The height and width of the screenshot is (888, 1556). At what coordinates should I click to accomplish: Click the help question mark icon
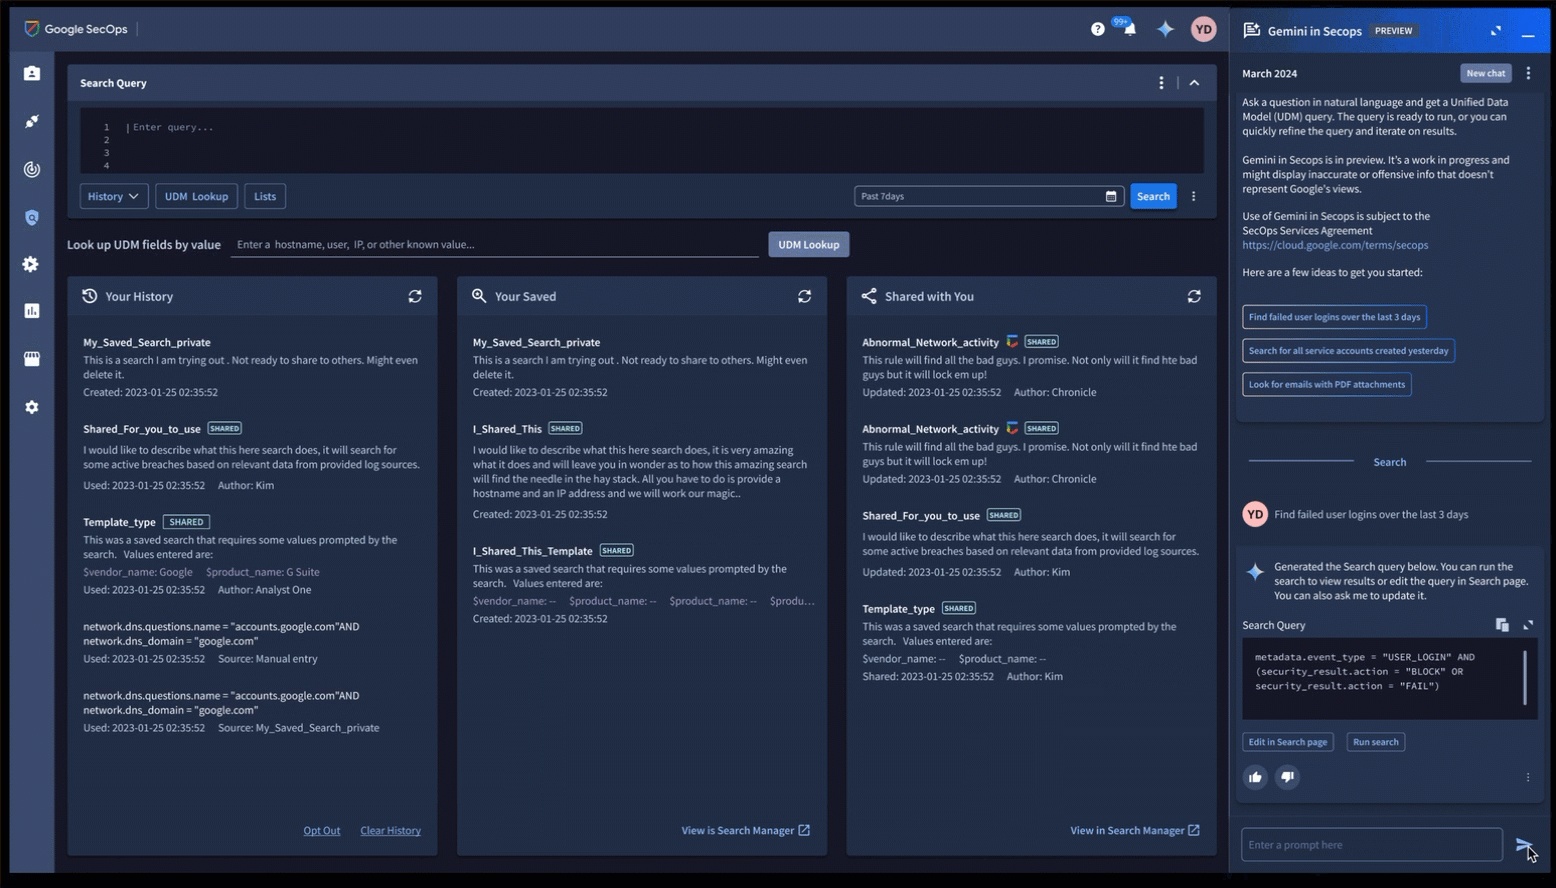pos(1098,29)
